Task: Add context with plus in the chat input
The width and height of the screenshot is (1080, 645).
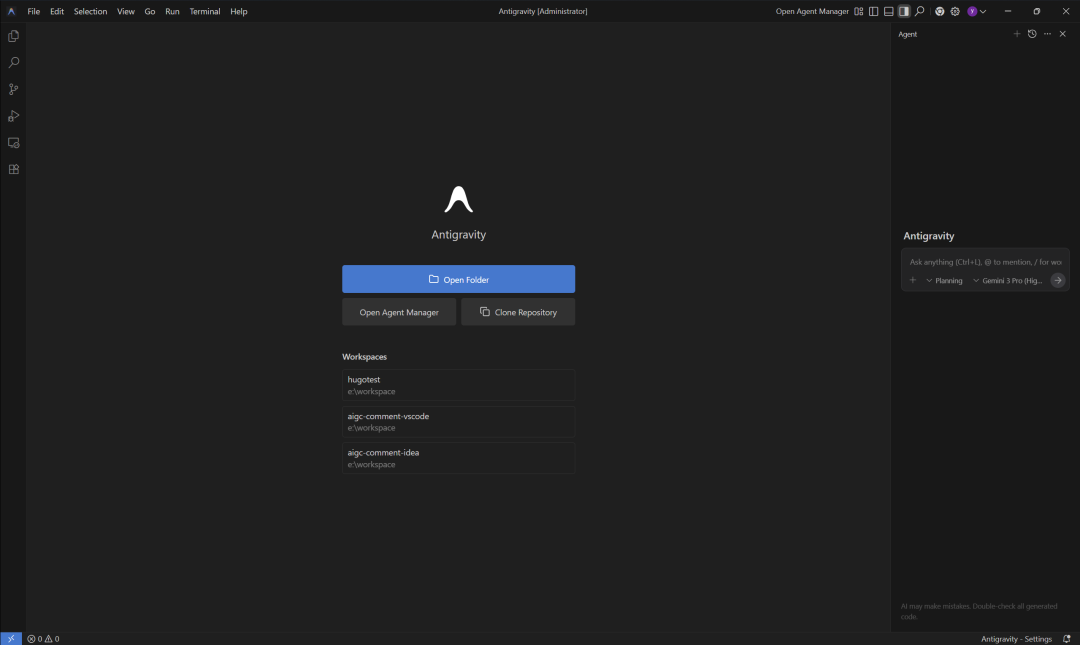Action: pyautogui.click(x=913, y=280)
